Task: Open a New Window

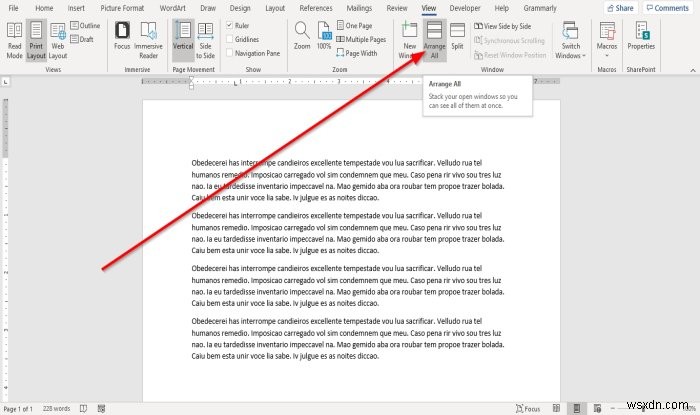Action: coord(409,41)
